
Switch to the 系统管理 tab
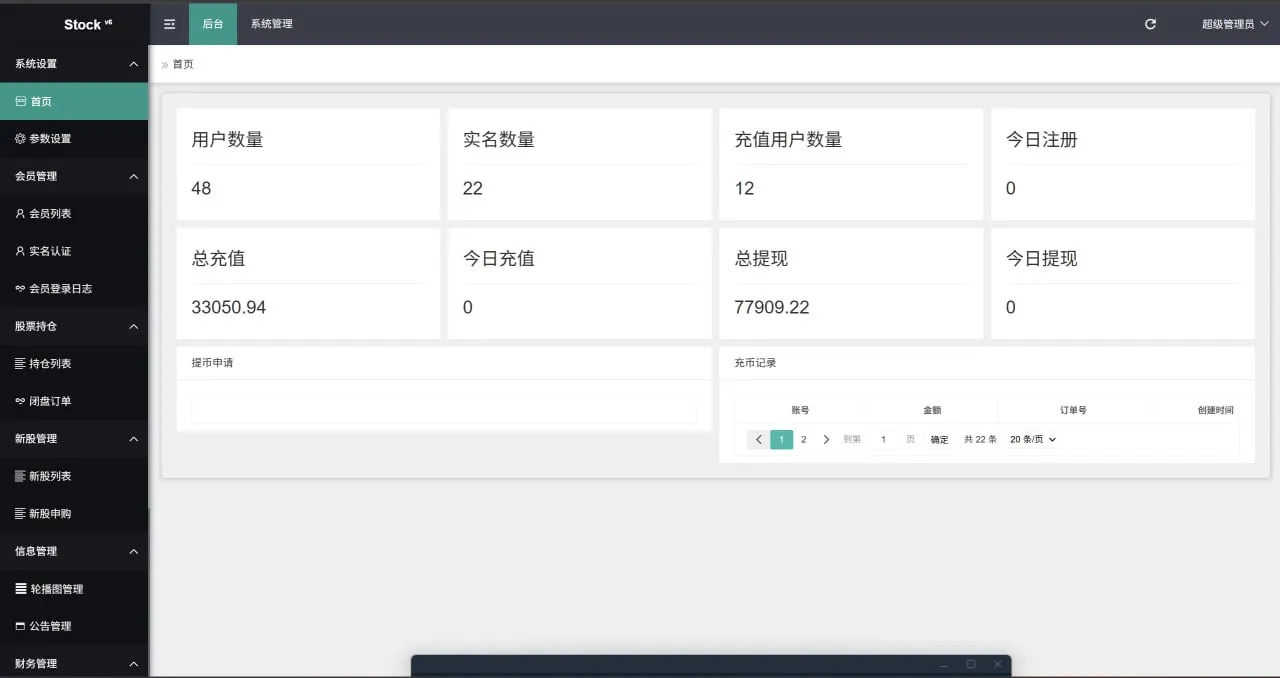[x=271, y=22]
